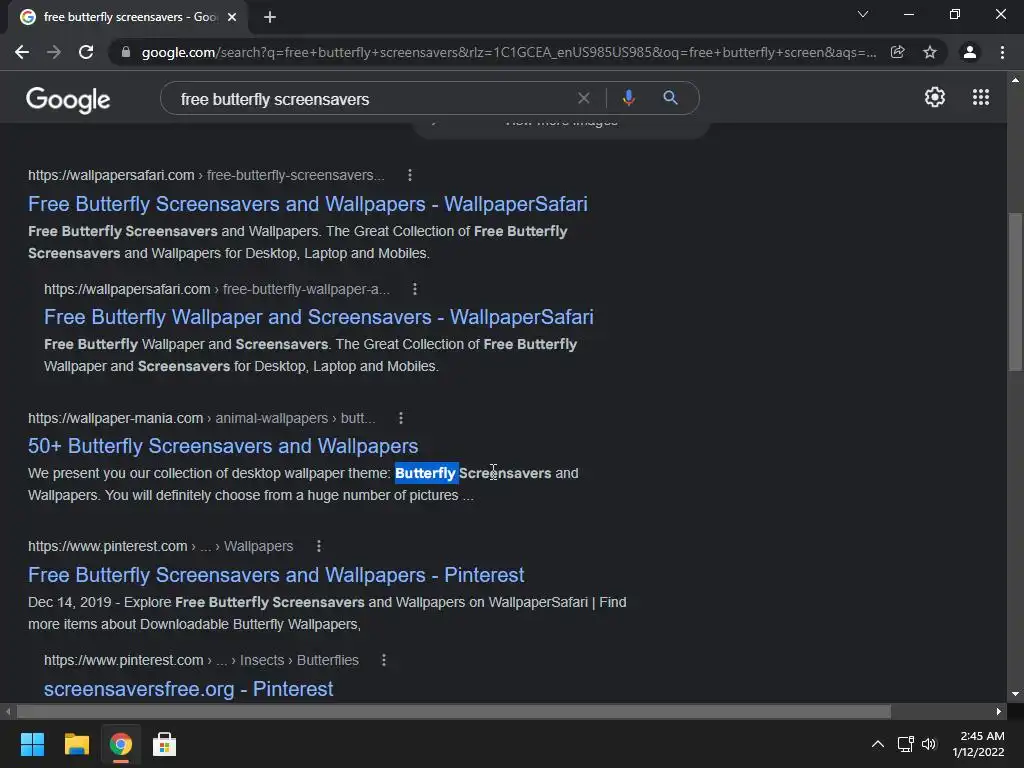The width and height of the screenshot is (1024, 768).
Task: Open more options for wallpapersafari free-butterfly-screensavers result
Action: 409,175
